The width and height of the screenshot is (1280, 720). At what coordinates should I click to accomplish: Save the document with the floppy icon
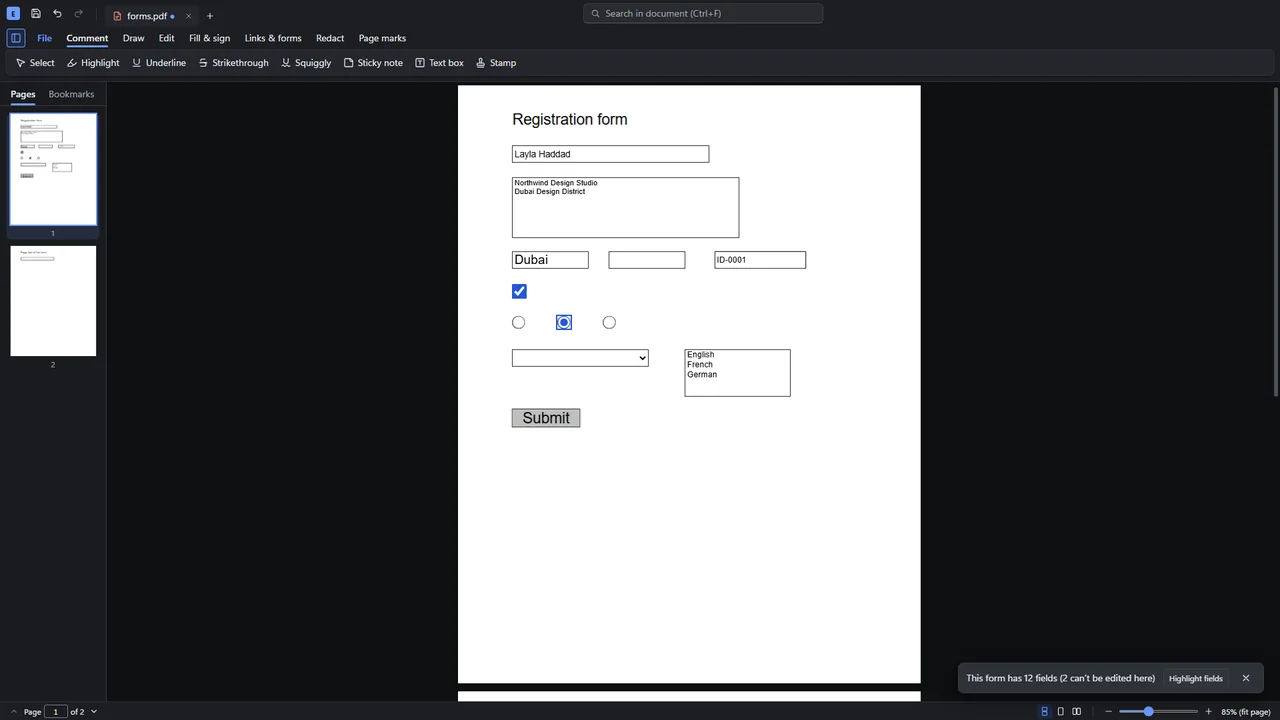(36, 14)
